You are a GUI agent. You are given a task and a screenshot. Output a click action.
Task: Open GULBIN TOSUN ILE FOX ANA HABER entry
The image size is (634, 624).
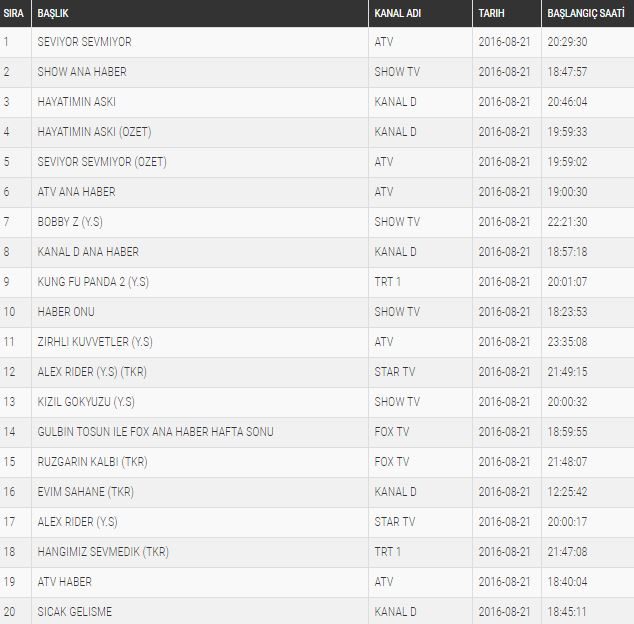tap(155, 432)
